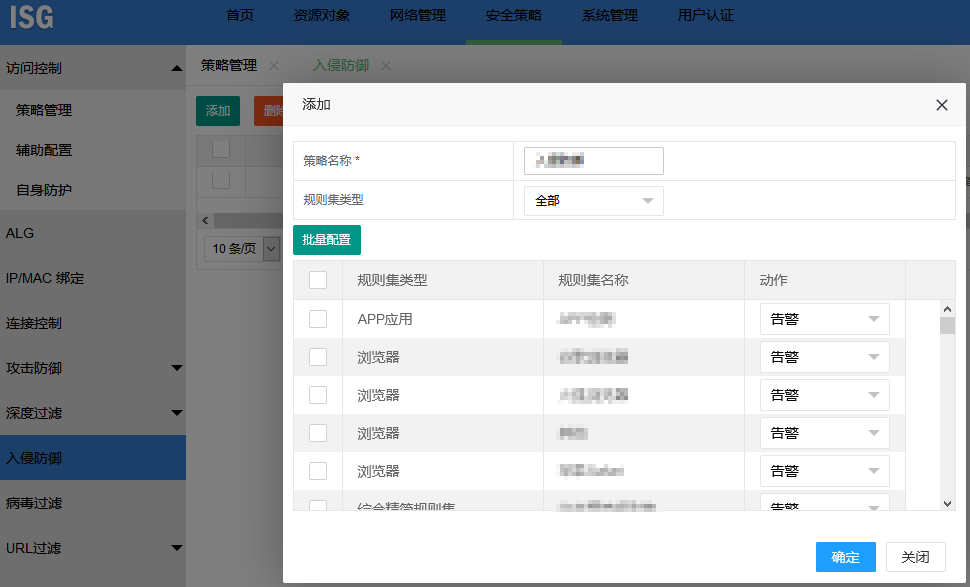Collapse the 访问控制 sidebar section
The width and height of the screenshot is (970, 587).
coord(93,68)
